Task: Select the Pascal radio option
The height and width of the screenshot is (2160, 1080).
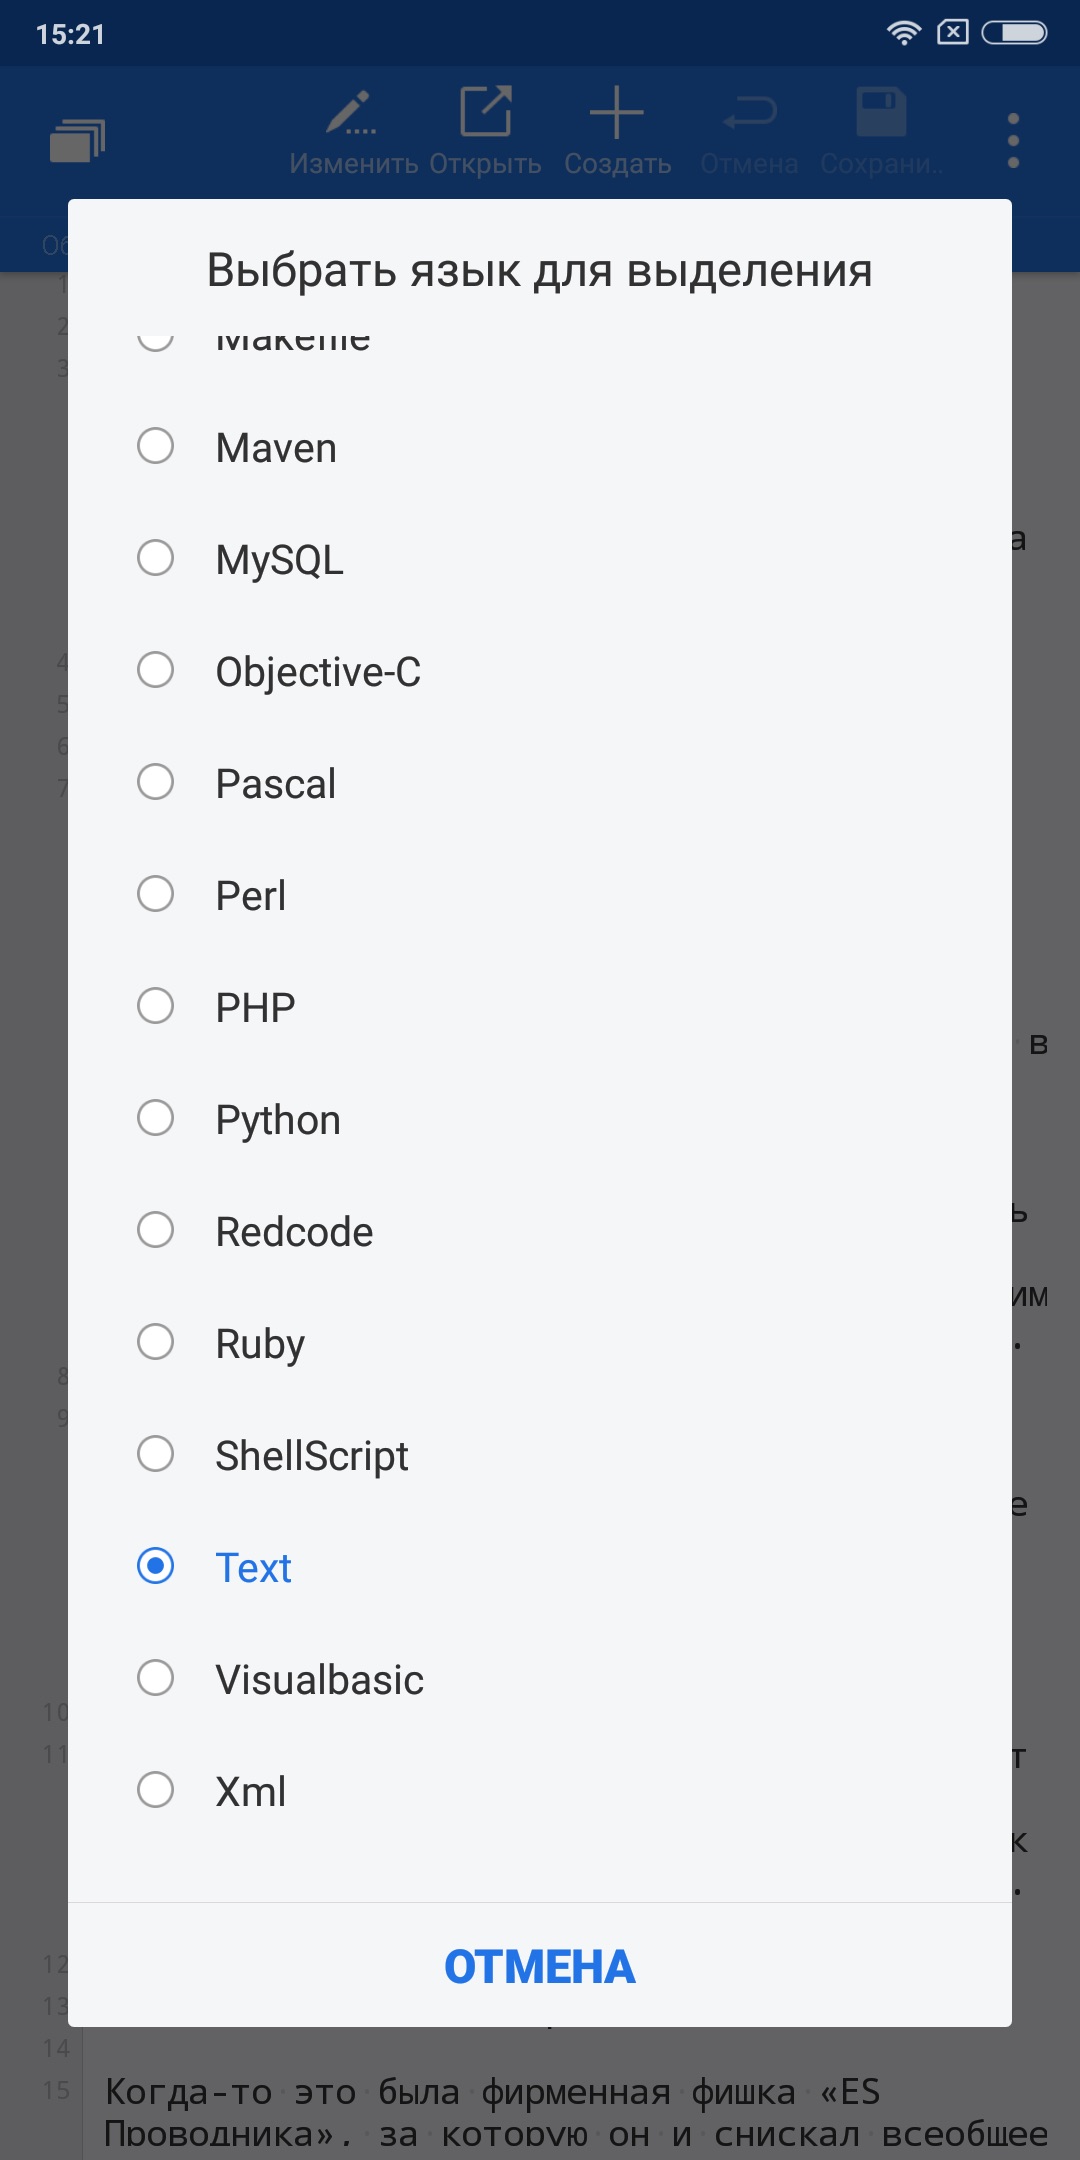Action: tap(156, 782)
